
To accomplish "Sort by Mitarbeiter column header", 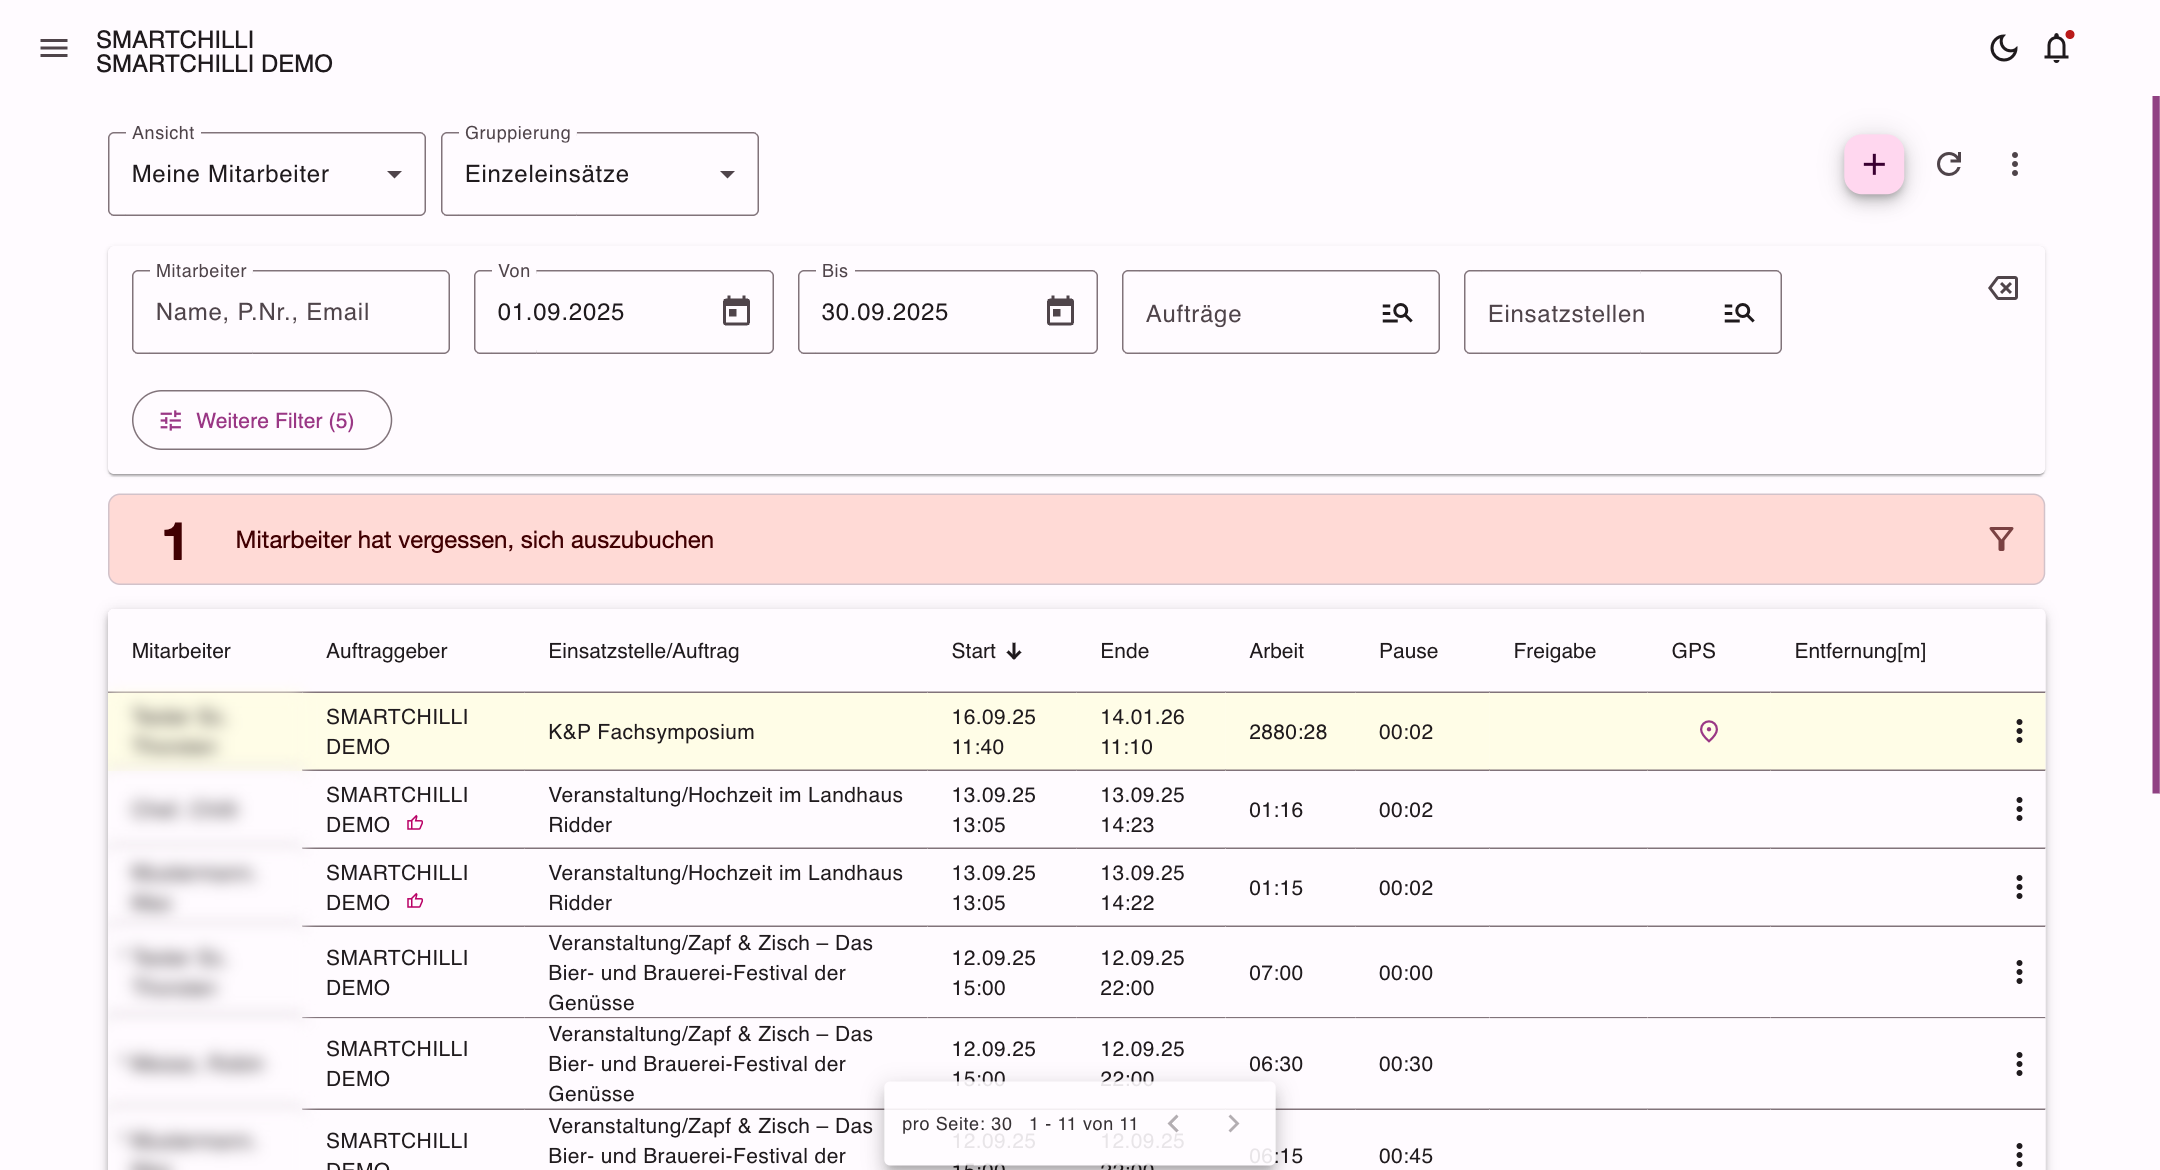I will [181, 651].
